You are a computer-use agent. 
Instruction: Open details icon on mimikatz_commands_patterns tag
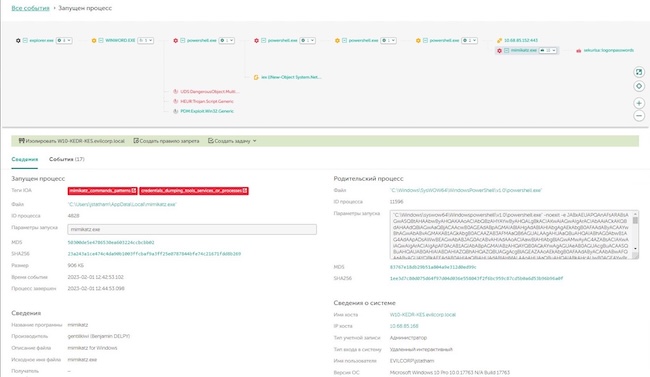point(134,191)
